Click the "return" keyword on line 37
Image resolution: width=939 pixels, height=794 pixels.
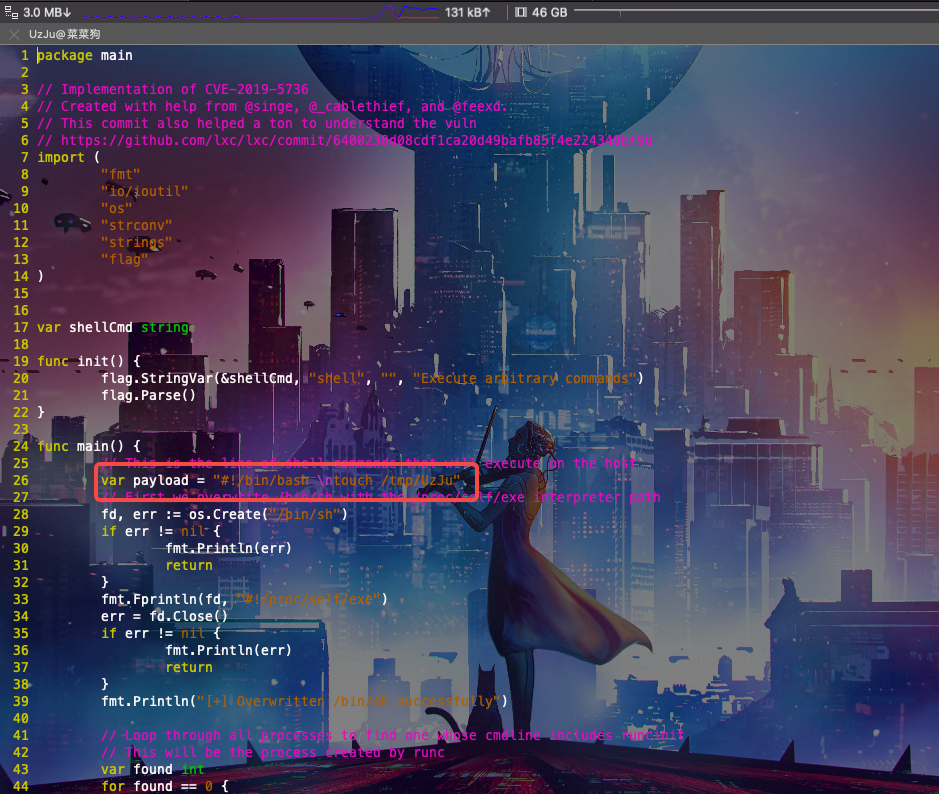click(189, 668)
